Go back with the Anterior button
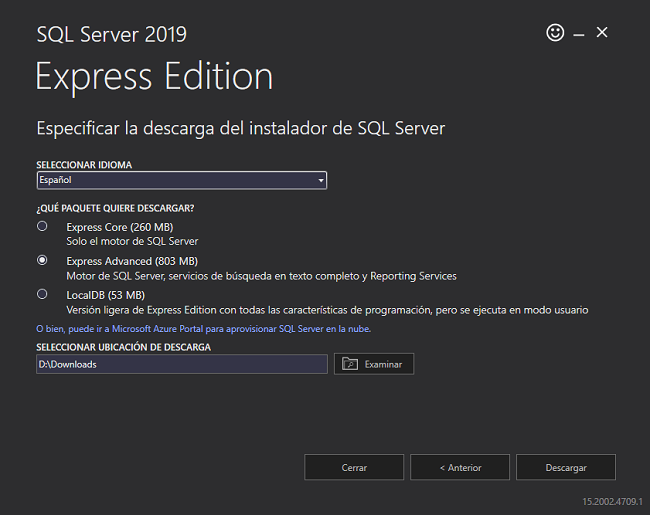 point(460,467)
